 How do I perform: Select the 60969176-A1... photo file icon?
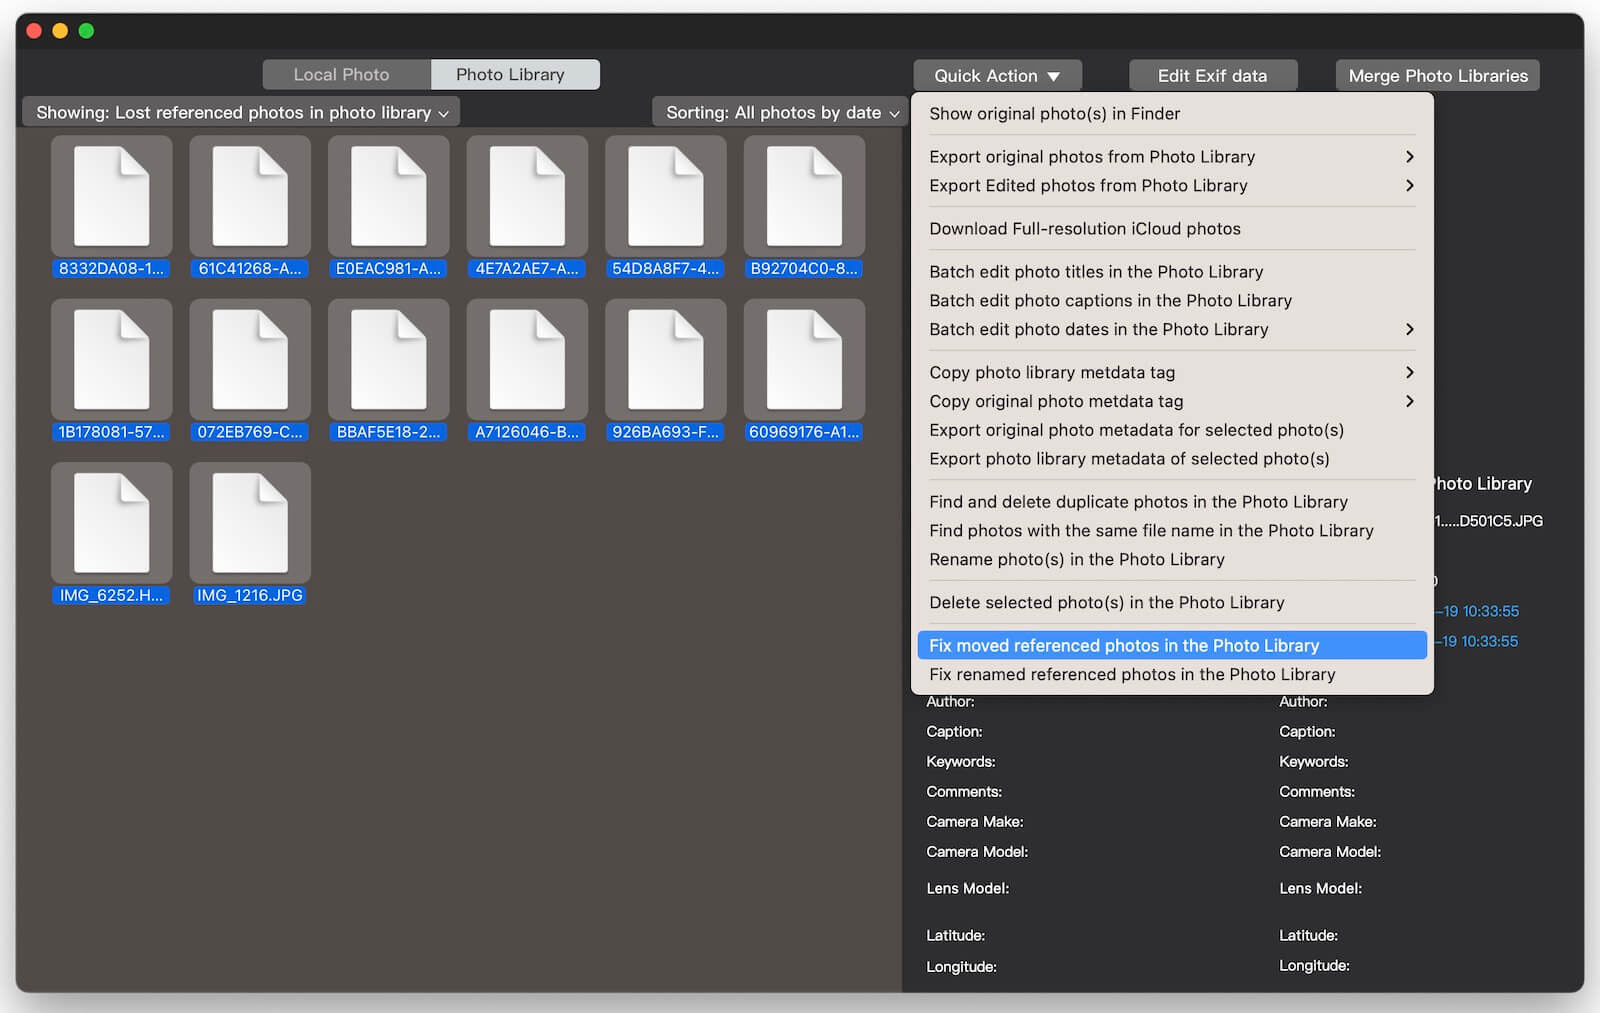click(x=804, y=359)
